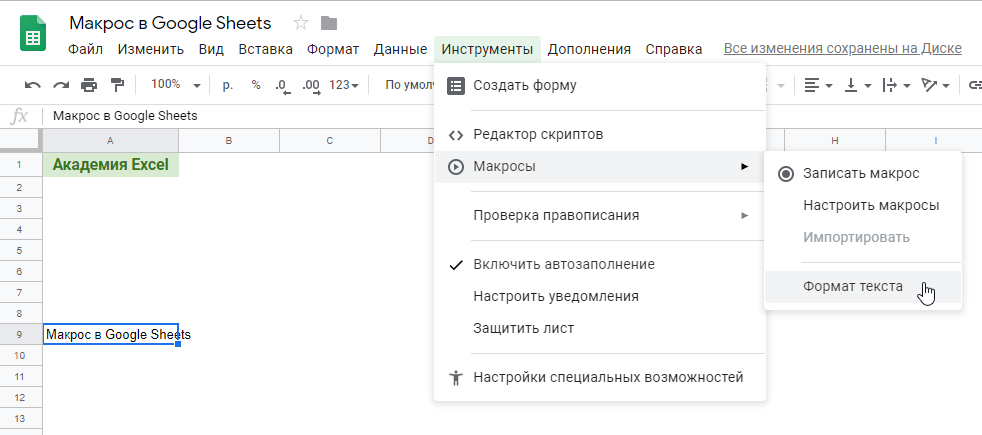The height and width of the screenshot is (435, 982).
Task: Toggle the Включить автозаполнение checkmark item
Action: pyautogui.click(x=563, y=264)
